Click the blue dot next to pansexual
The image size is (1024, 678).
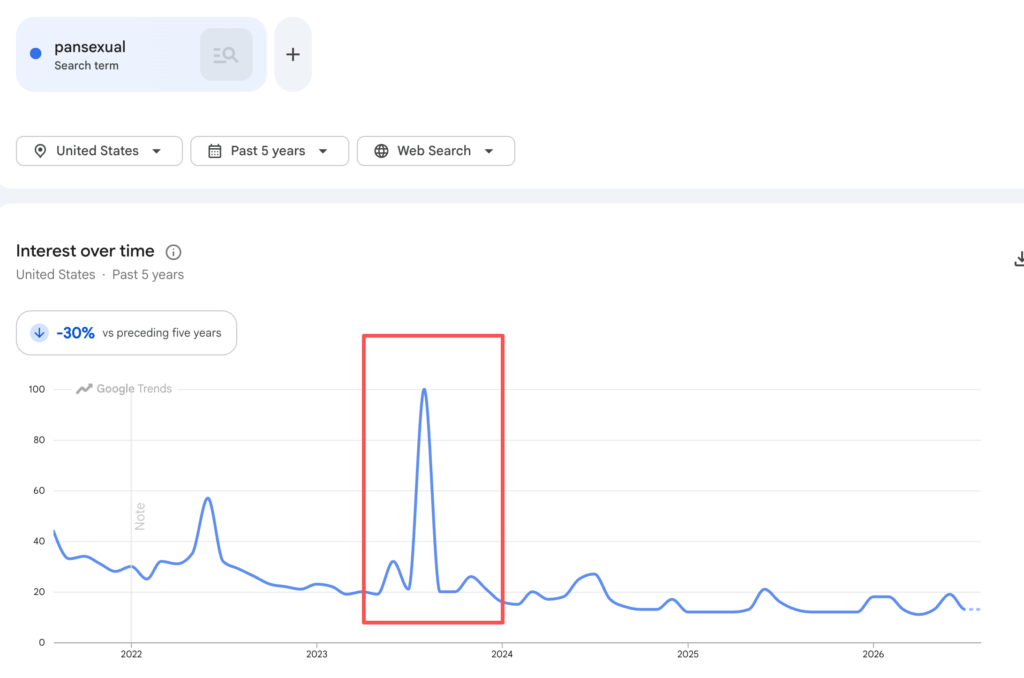point(36,54)
